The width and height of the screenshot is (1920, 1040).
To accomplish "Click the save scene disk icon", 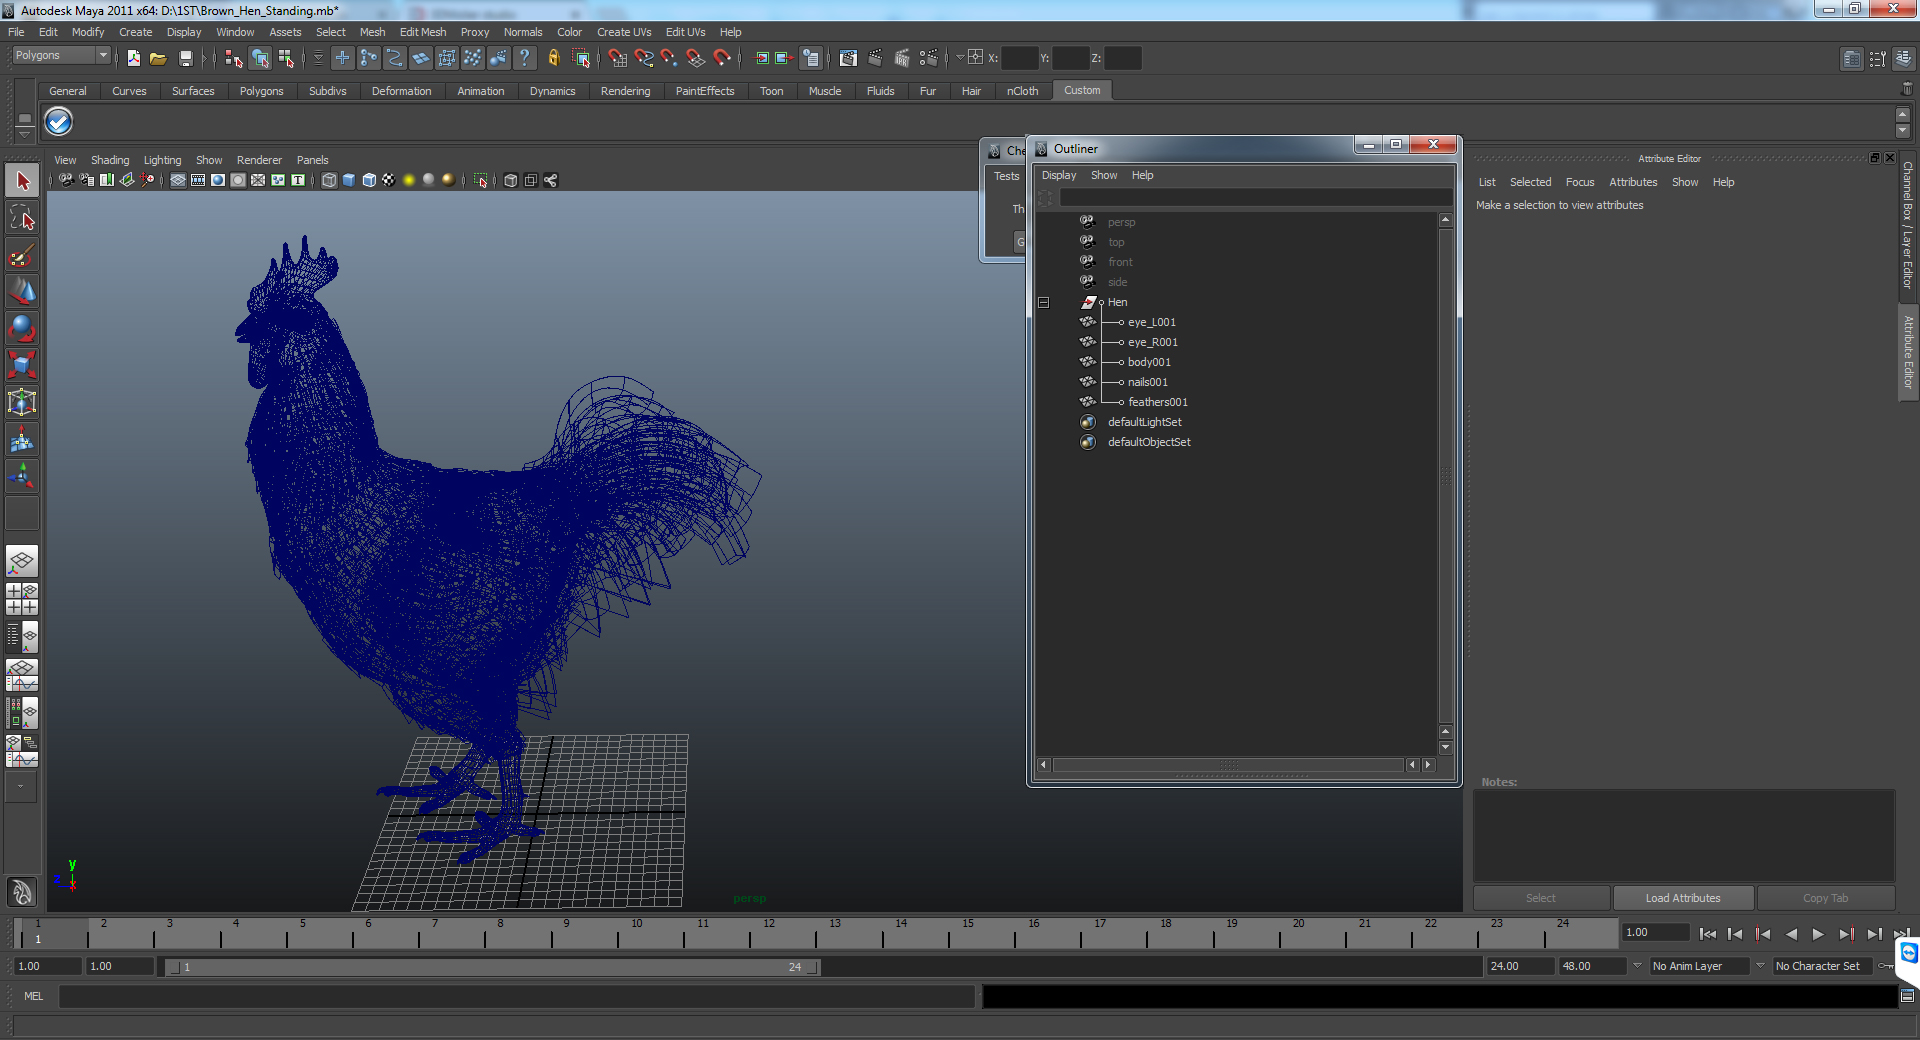I will tap(185, 58).
